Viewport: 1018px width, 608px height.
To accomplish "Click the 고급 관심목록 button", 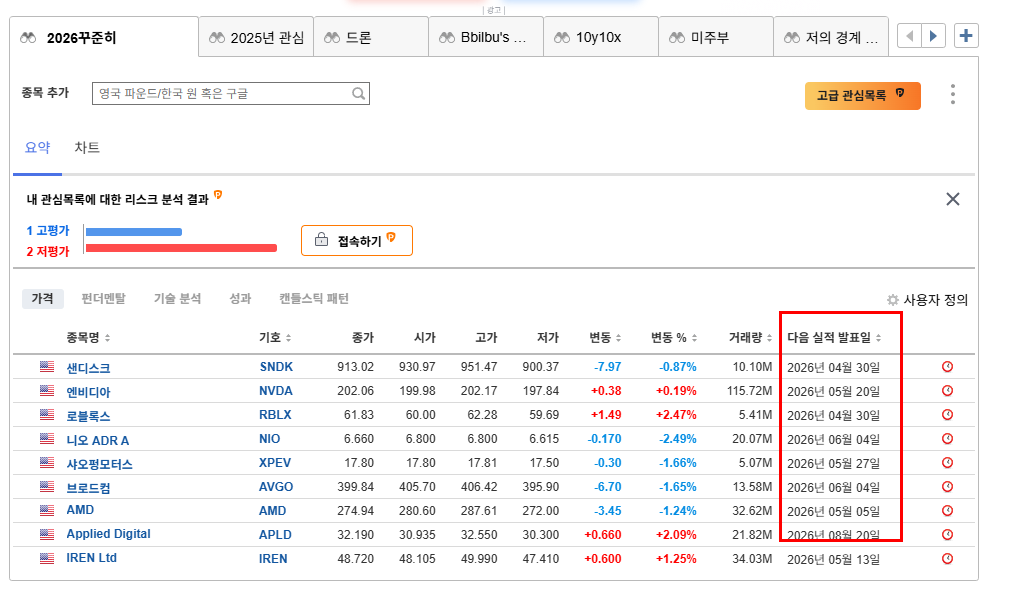I will (863, 96).
